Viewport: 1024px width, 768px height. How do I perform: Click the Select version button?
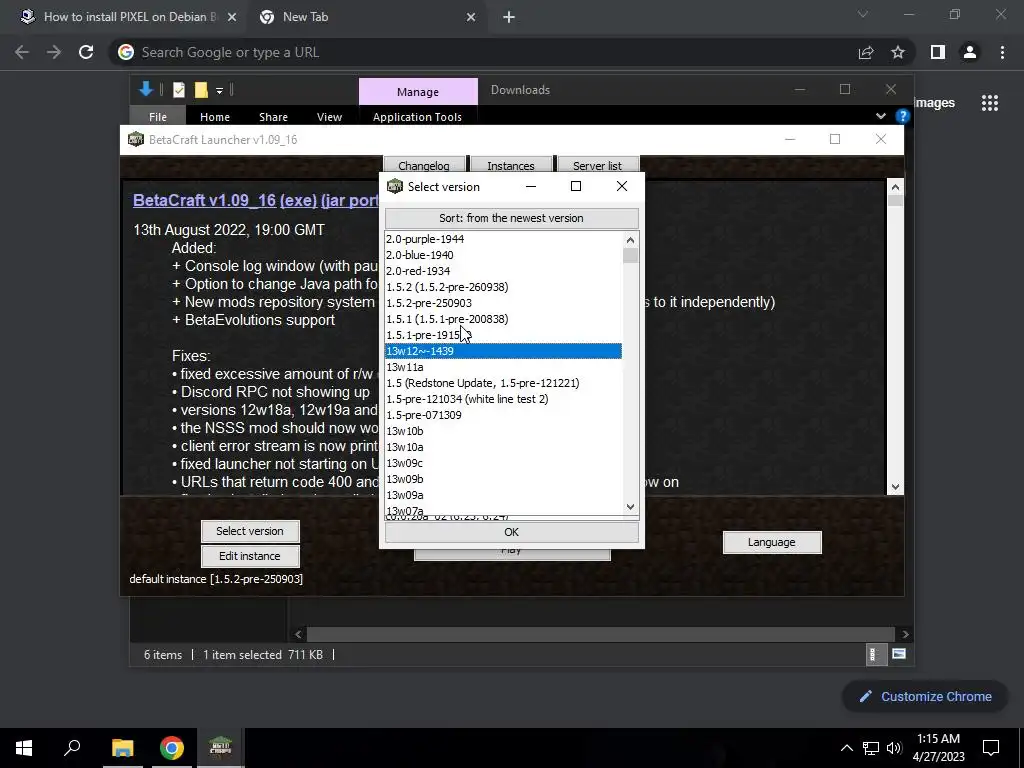[250, 531]
